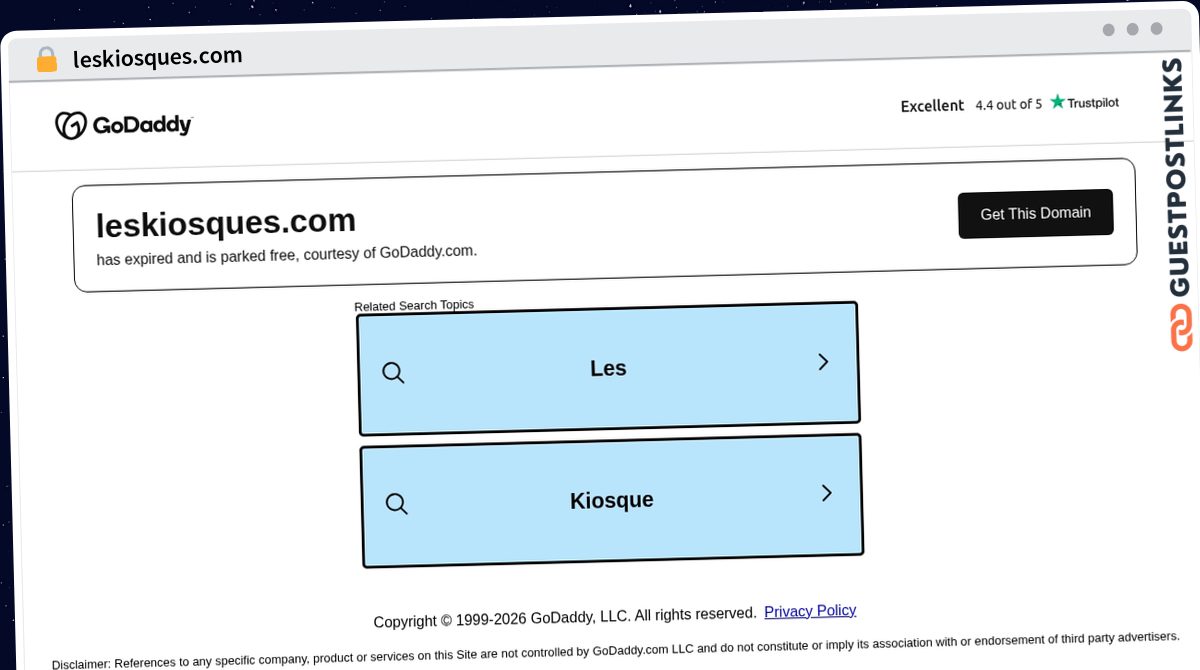Image resolution: width=1200 pixels, height=670 pixels.
Task: Click the Get This Domain button
Action: [x=1035, y=213]
